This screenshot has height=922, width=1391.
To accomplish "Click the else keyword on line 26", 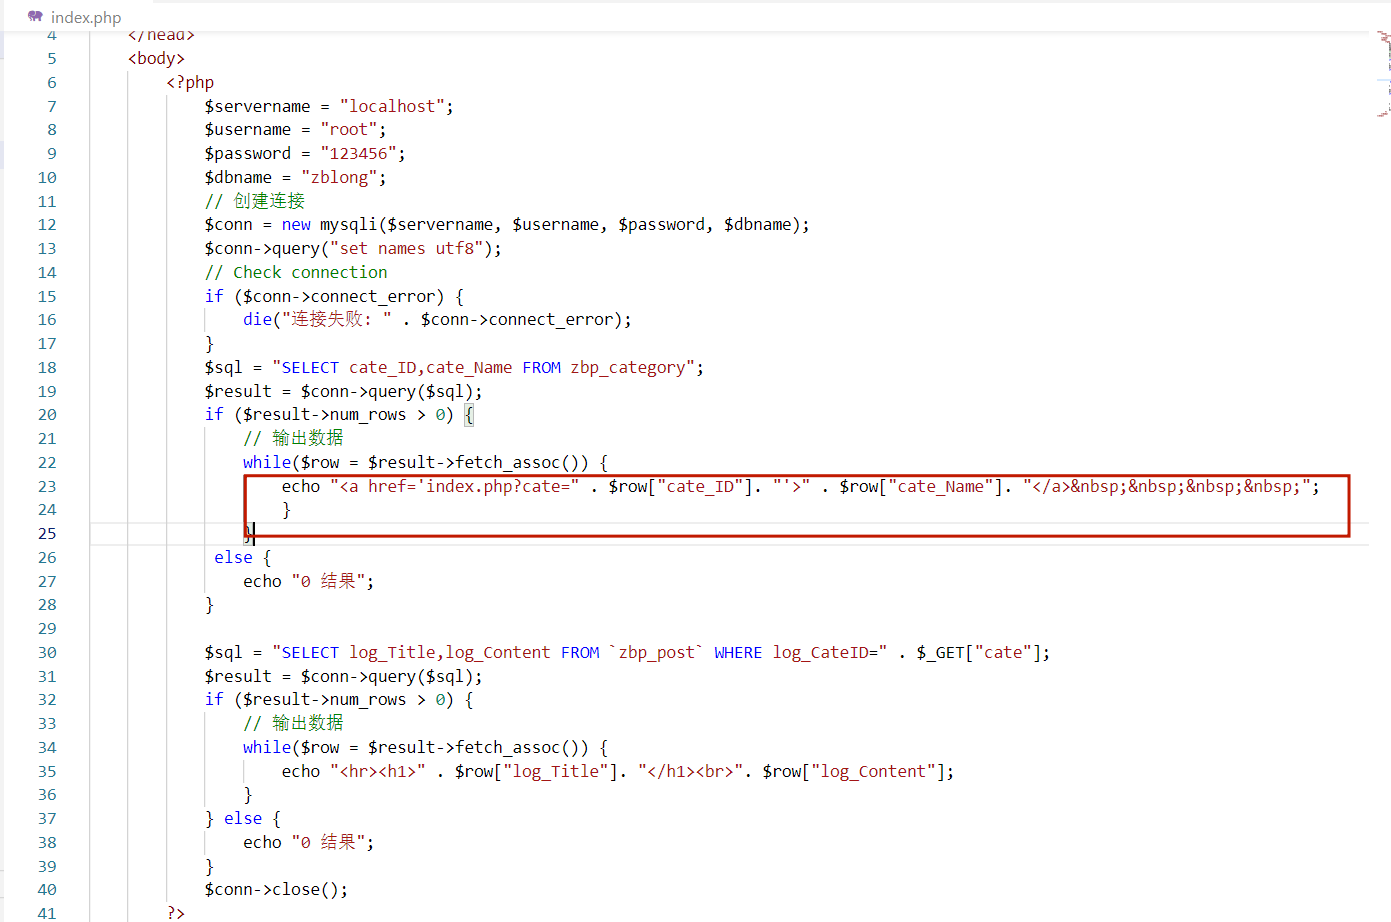I will (x=233, y=558).
